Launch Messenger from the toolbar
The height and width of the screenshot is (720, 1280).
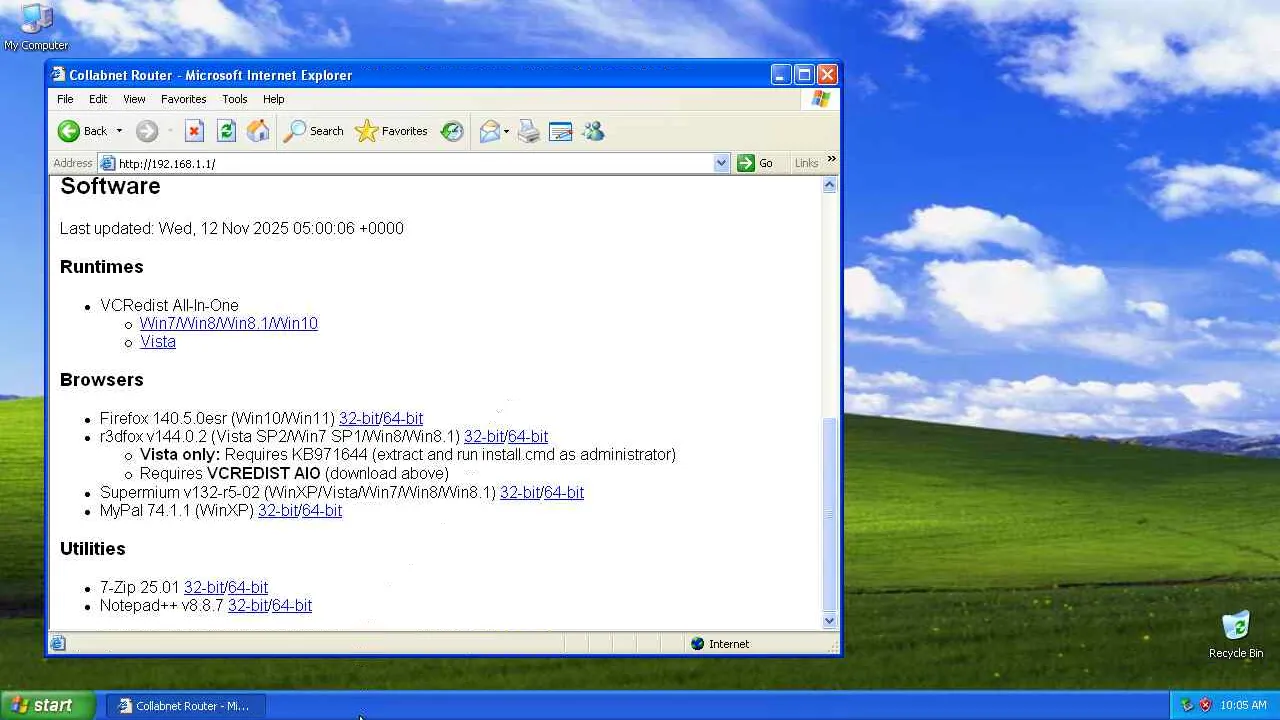(x=593, y=131)
